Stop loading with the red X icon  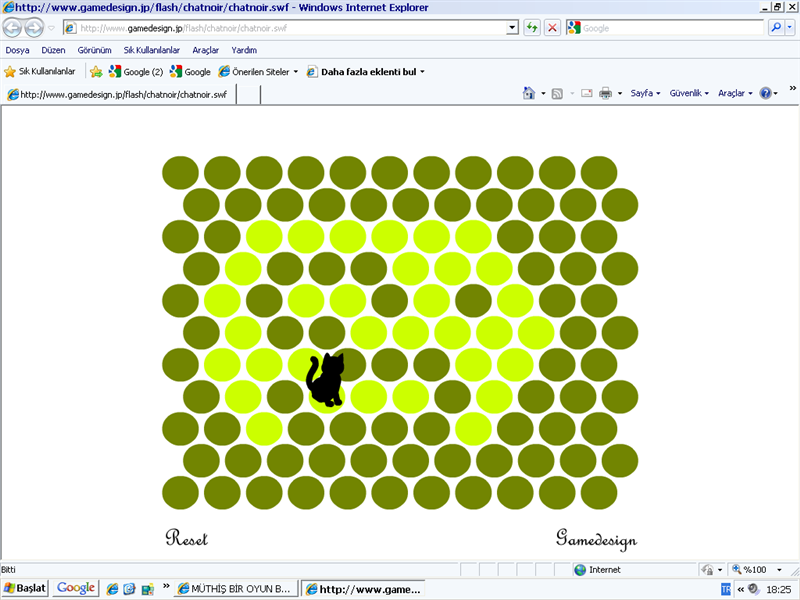552,28
